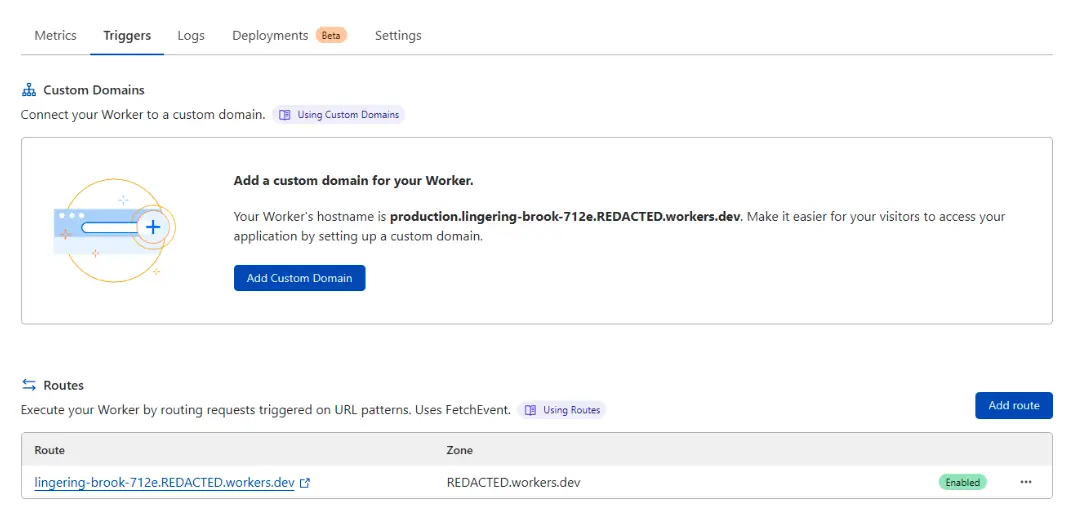Open the Settings tab
The width and height of the screenshot is (1079, 531).
coord(398,35)
